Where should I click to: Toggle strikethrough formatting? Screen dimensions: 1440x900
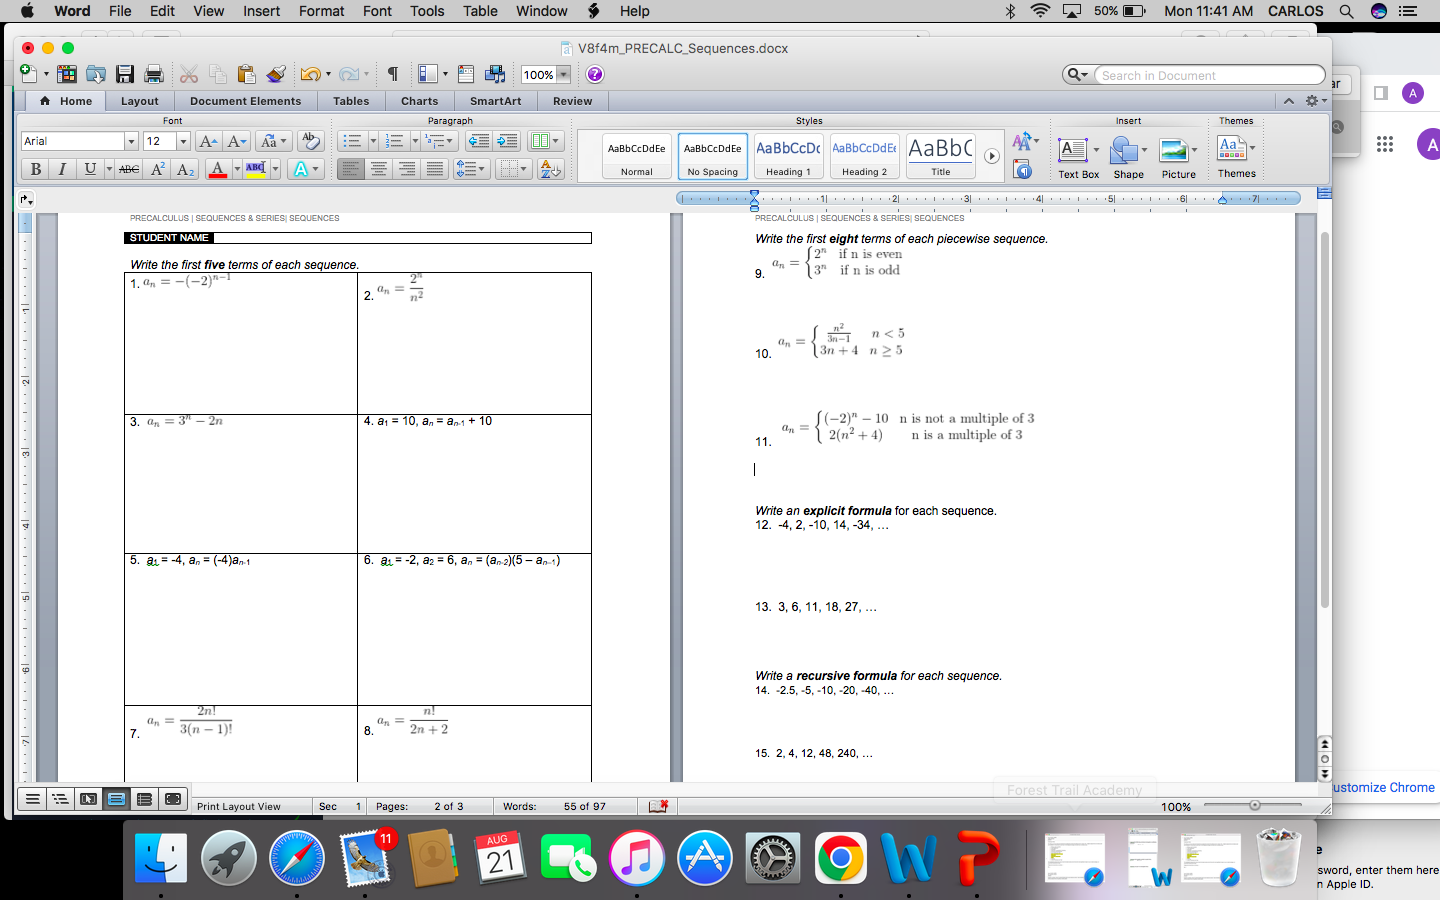point(127,169)
